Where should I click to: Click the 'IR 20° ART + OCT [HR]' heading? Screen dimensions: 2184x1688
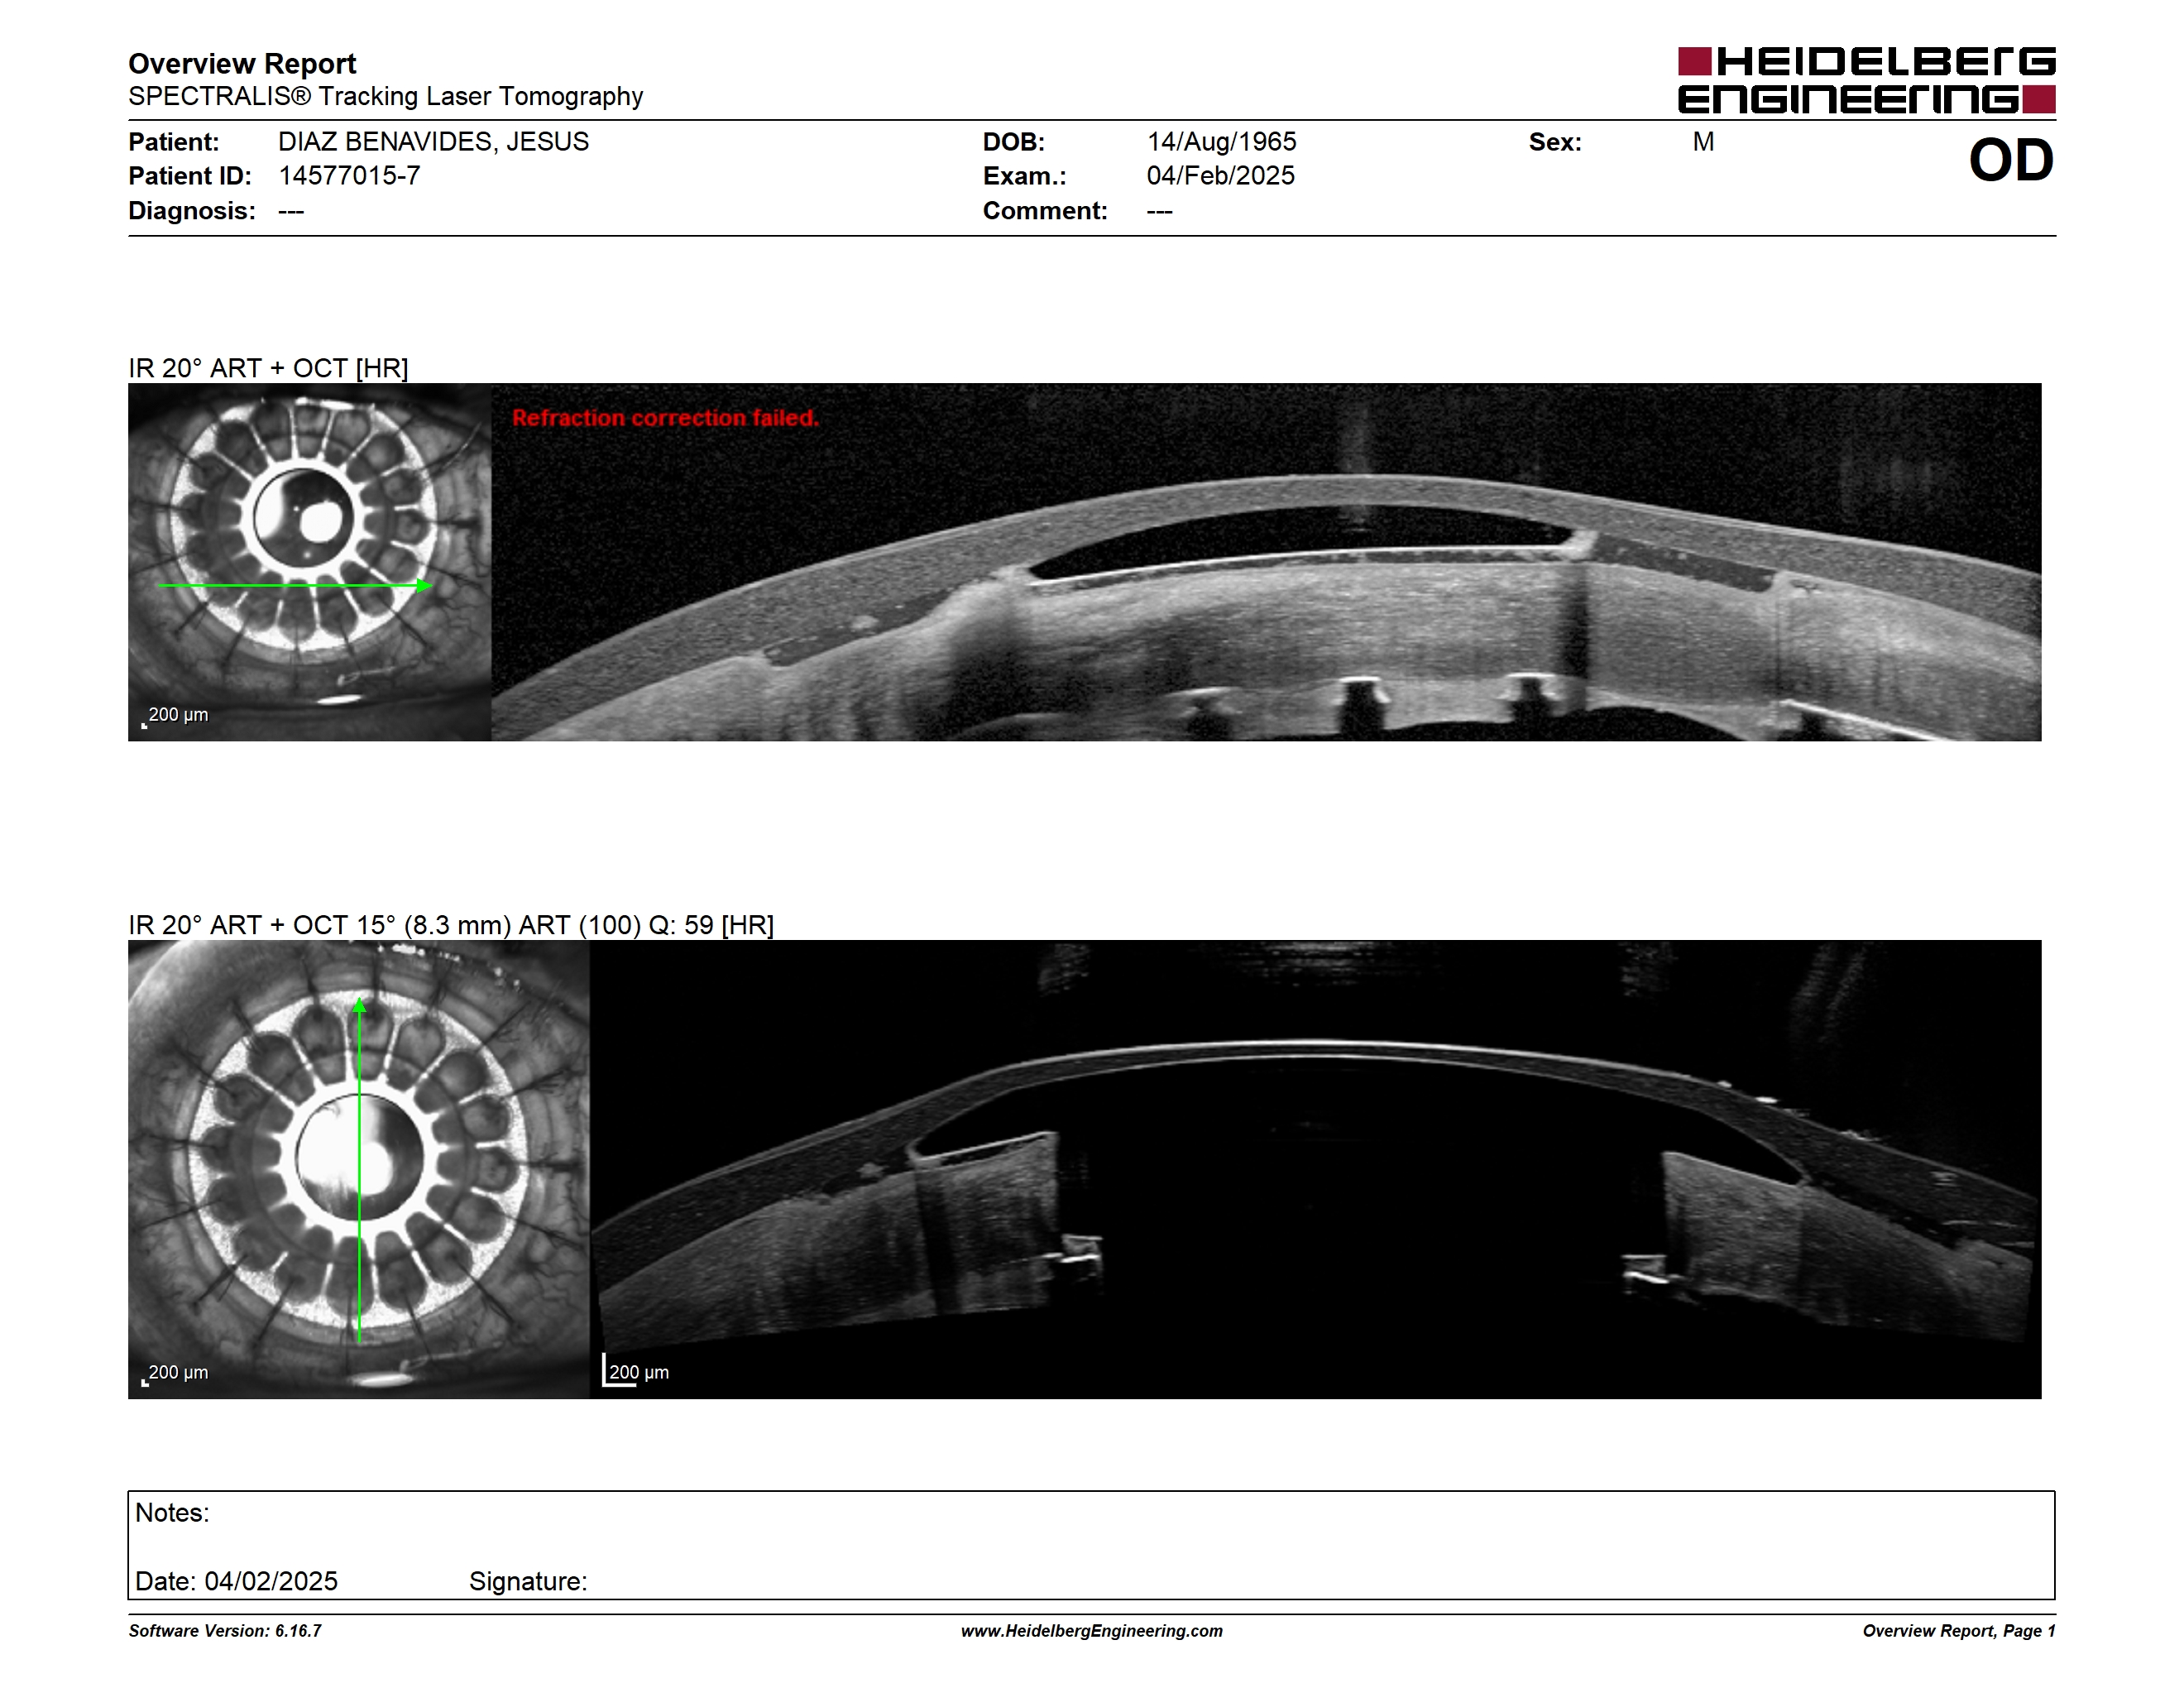[x=268, y=368]
